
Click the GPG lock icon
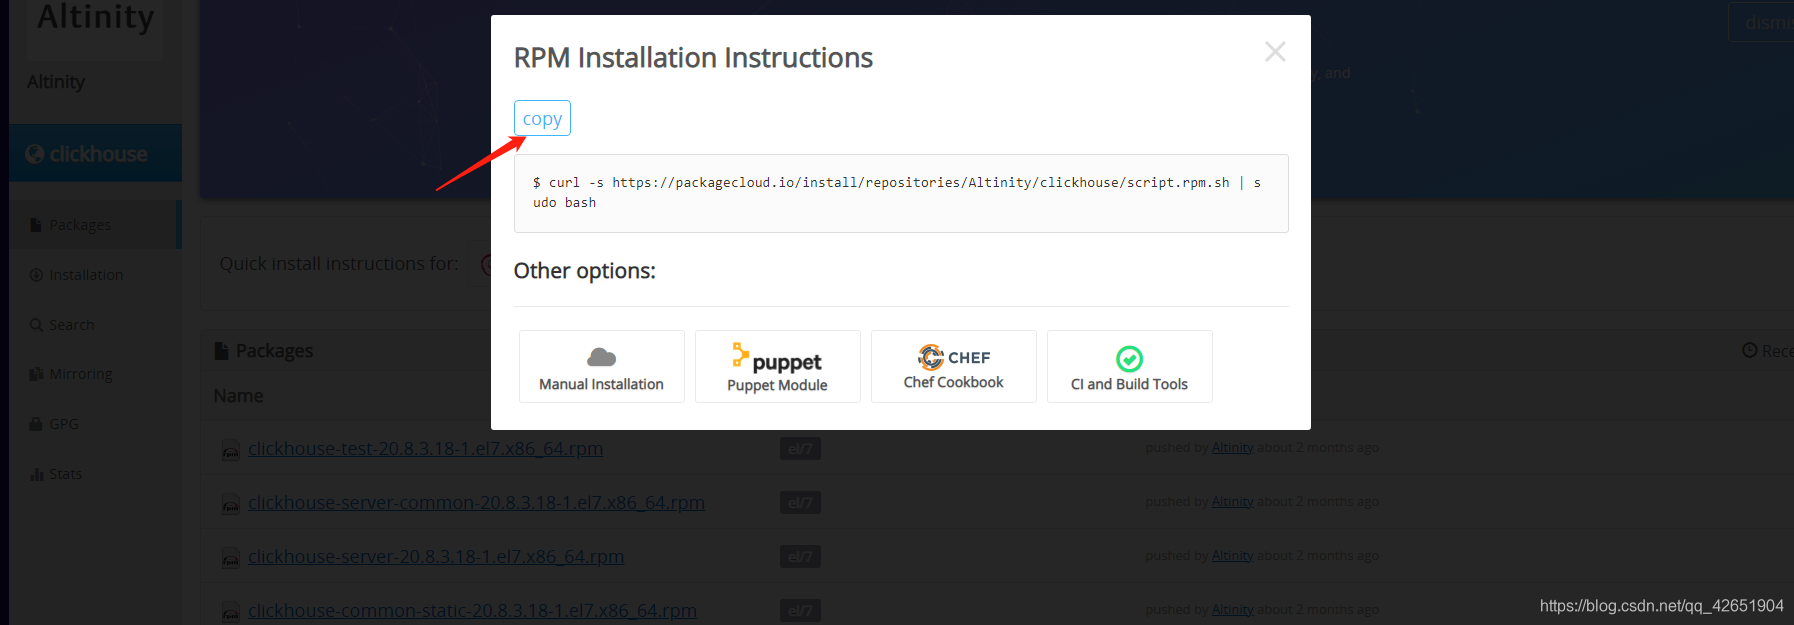click(x=36, y=424)
